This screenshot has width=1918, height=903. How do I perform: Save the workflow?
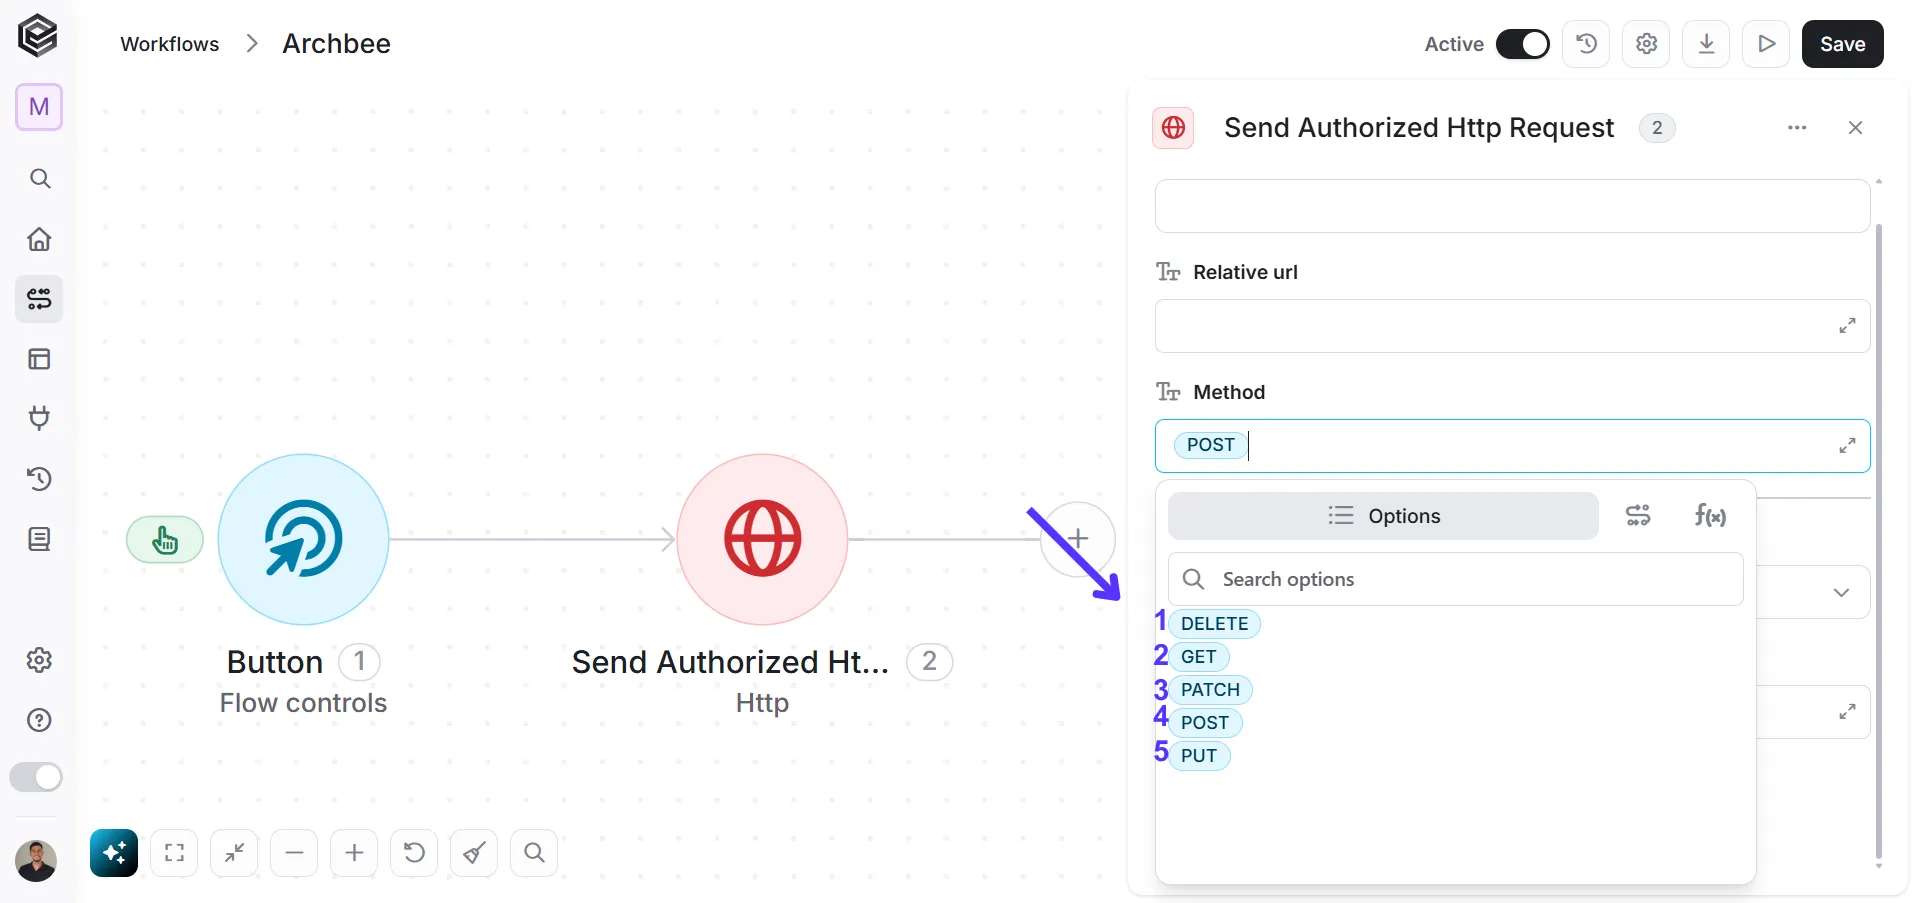pyautogui.click(x=1842, y=44)
